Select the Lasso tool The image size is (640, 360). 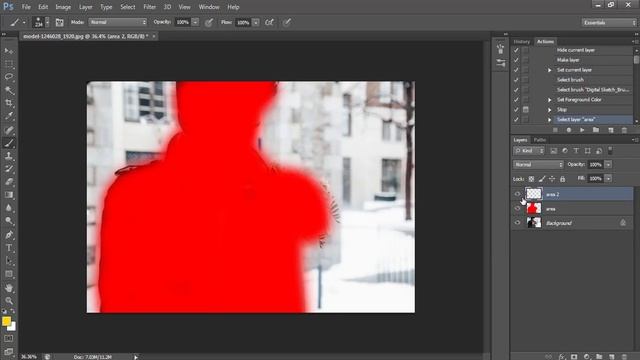pos(9,77)
